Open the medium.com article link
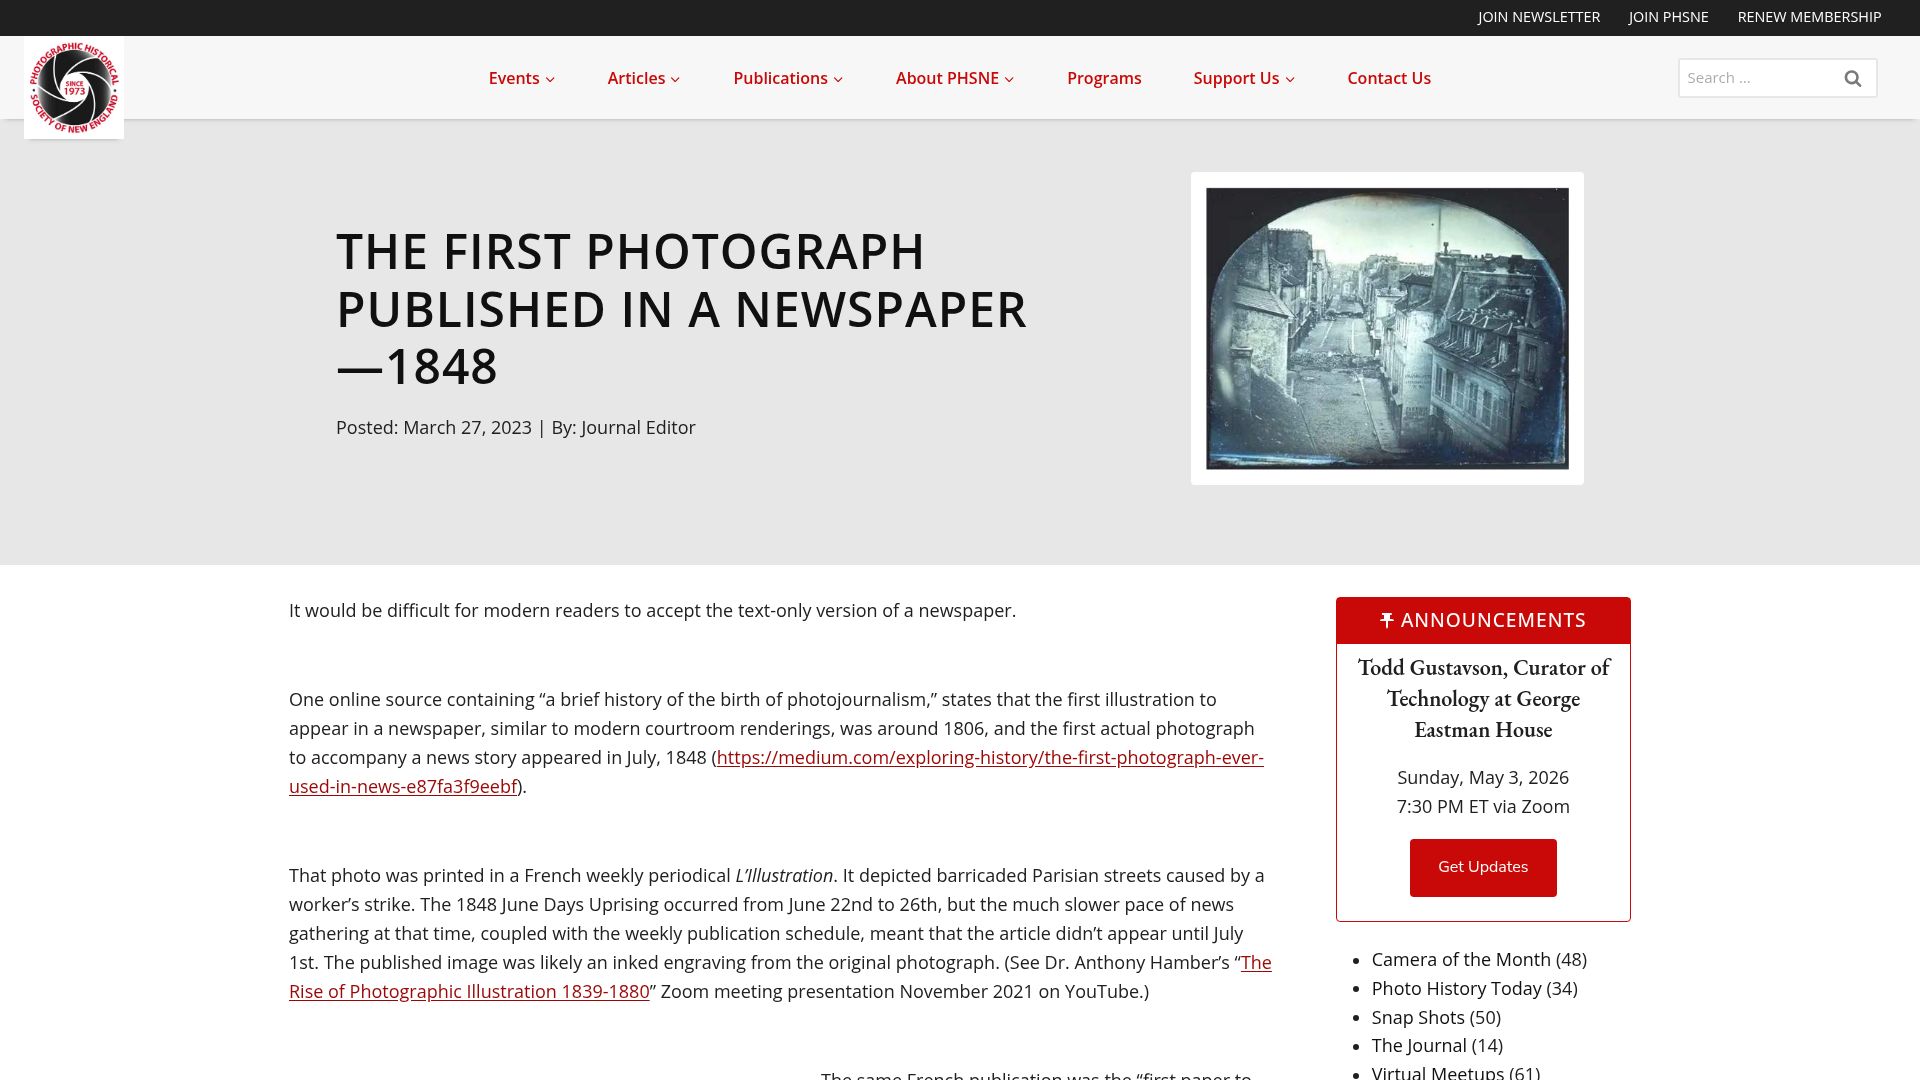The image size is (1920, 1080). point(776,772)
